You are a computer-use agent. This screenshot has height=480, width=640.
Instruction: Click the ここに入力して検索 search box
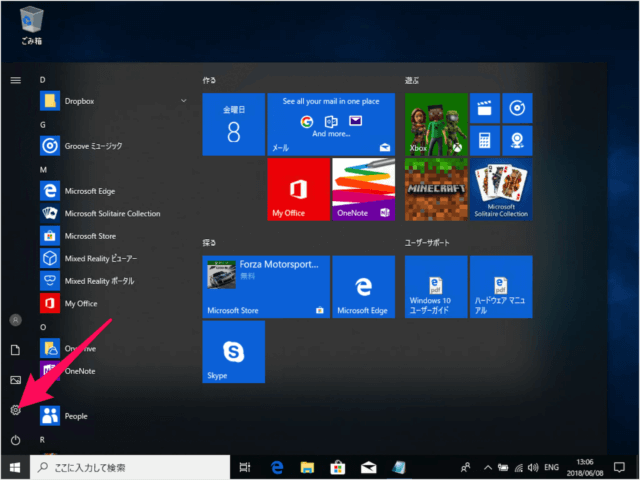130,467
